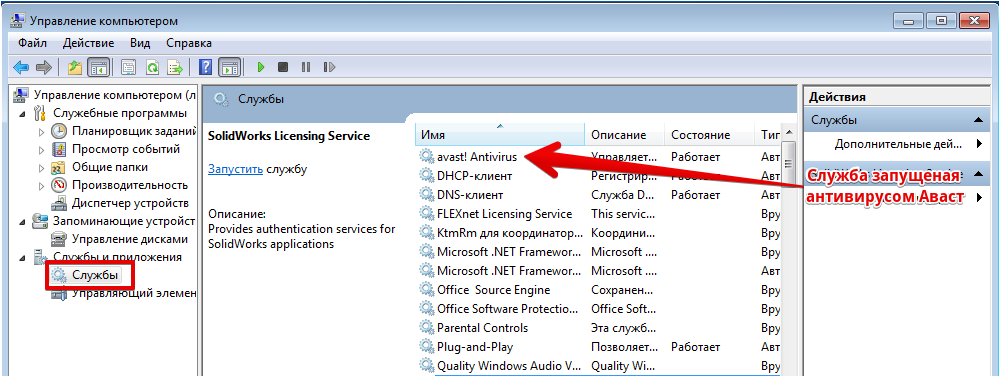Screen dimensions: 1000x377
Task: Click avast! Antivirus gear icon
Action: pos(426,156)
